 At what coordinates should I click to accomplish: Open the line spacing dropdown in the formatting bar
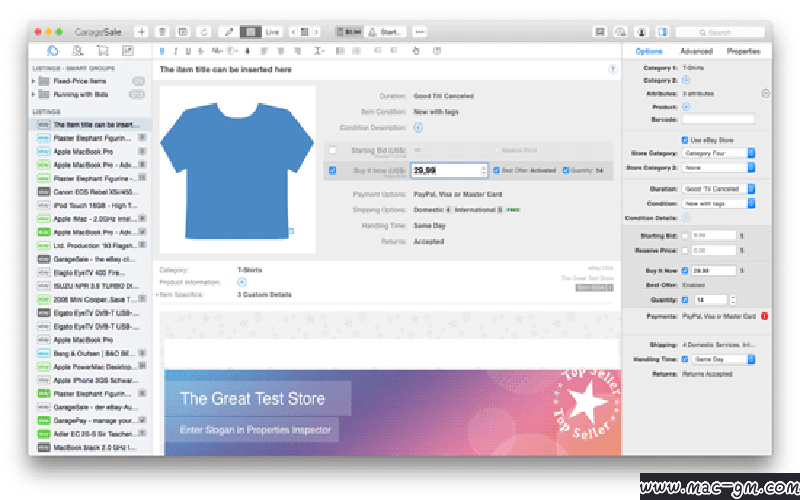tap(319, 51)
